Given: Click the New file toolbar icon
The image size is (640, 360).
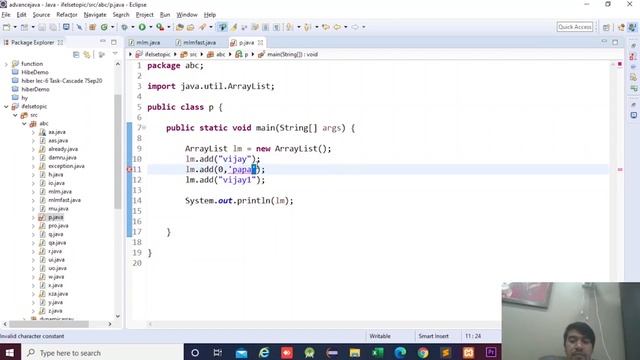Looking at the screenshot, I should point(7,27).
